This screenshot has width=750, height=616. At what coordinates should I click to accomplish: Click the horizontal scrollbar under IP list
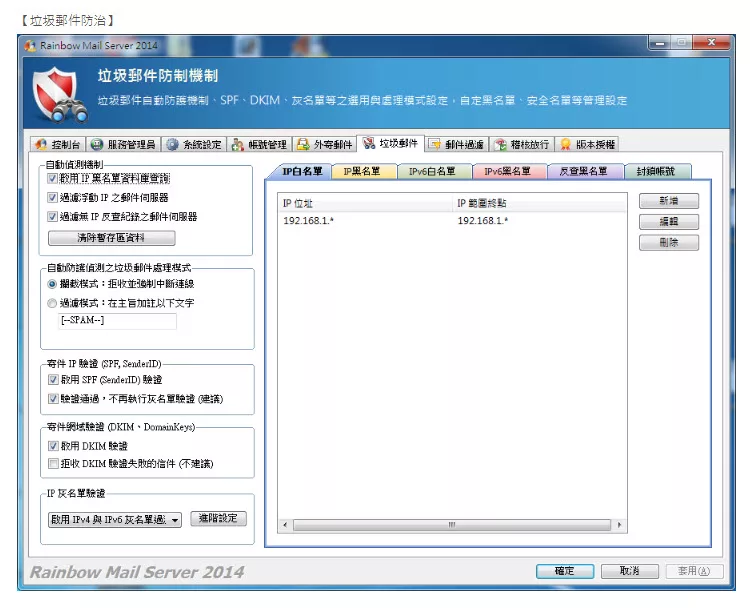point(451,525)
